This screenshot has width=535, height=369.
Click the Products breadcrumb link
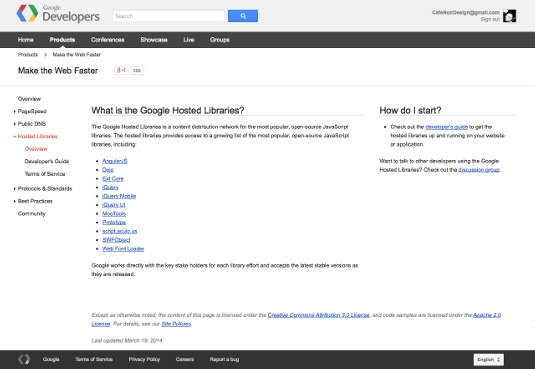[28, 55]
